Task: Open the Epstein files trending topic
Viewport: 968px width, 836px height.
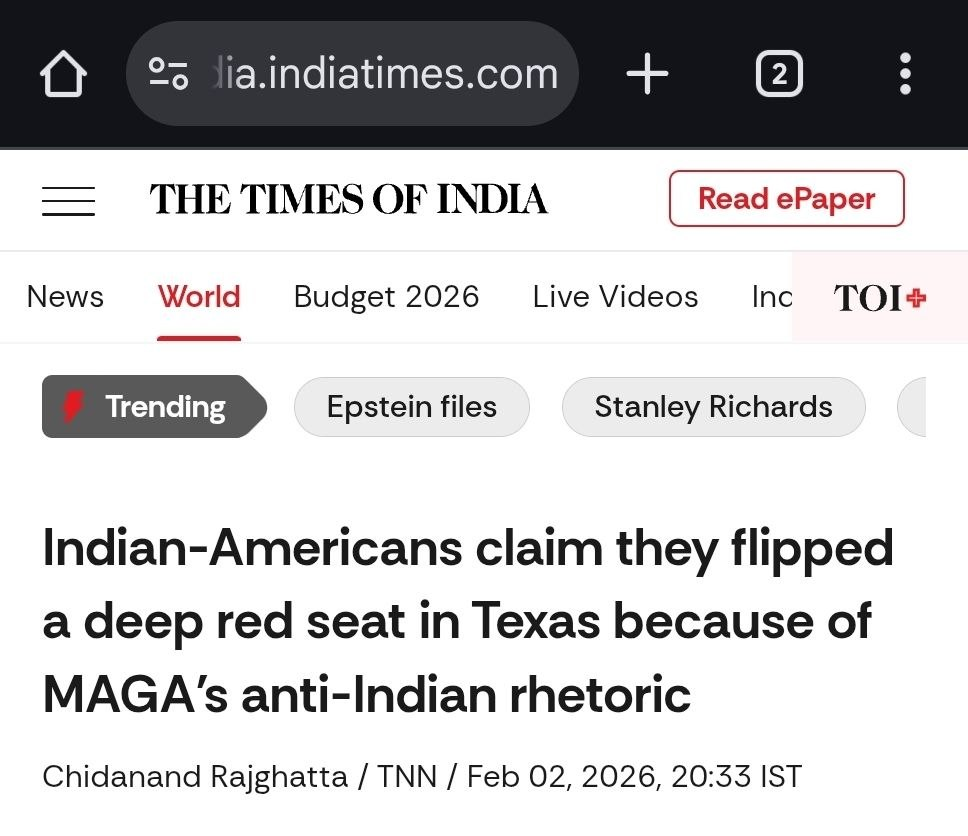Action: [x=411, y=407]
